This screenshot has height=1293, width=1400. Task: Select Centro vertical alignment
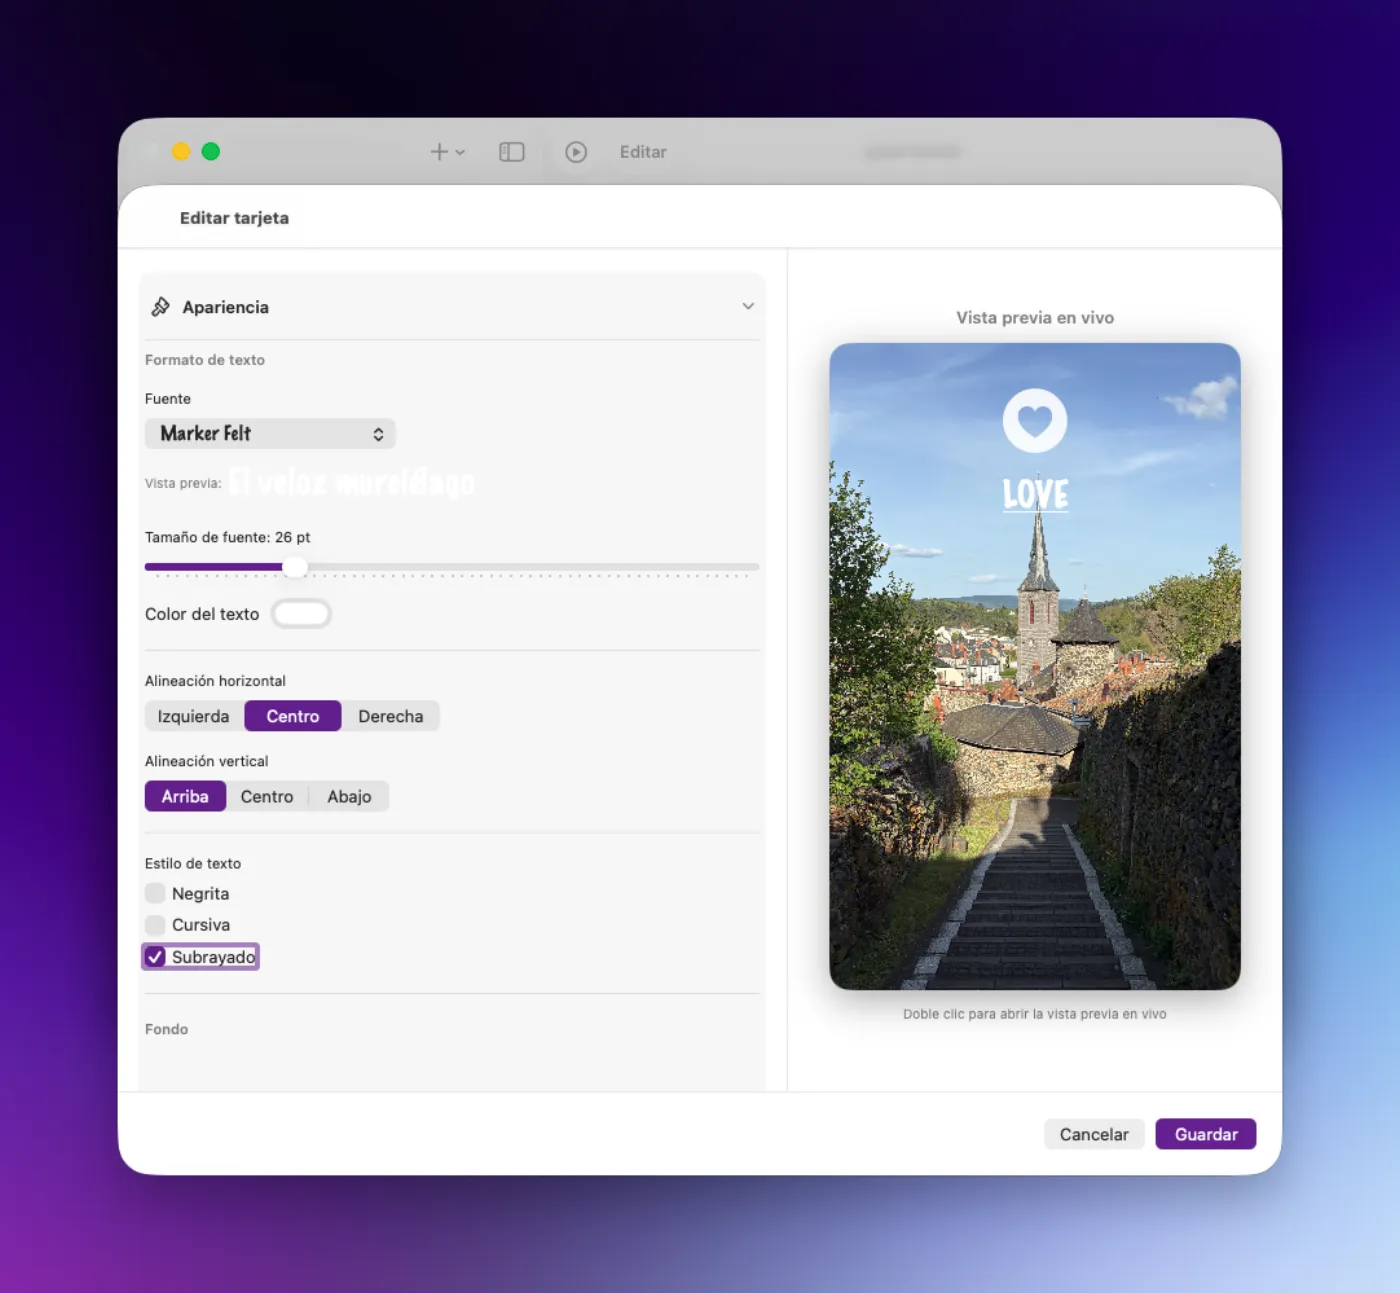(x=267, y=796)
